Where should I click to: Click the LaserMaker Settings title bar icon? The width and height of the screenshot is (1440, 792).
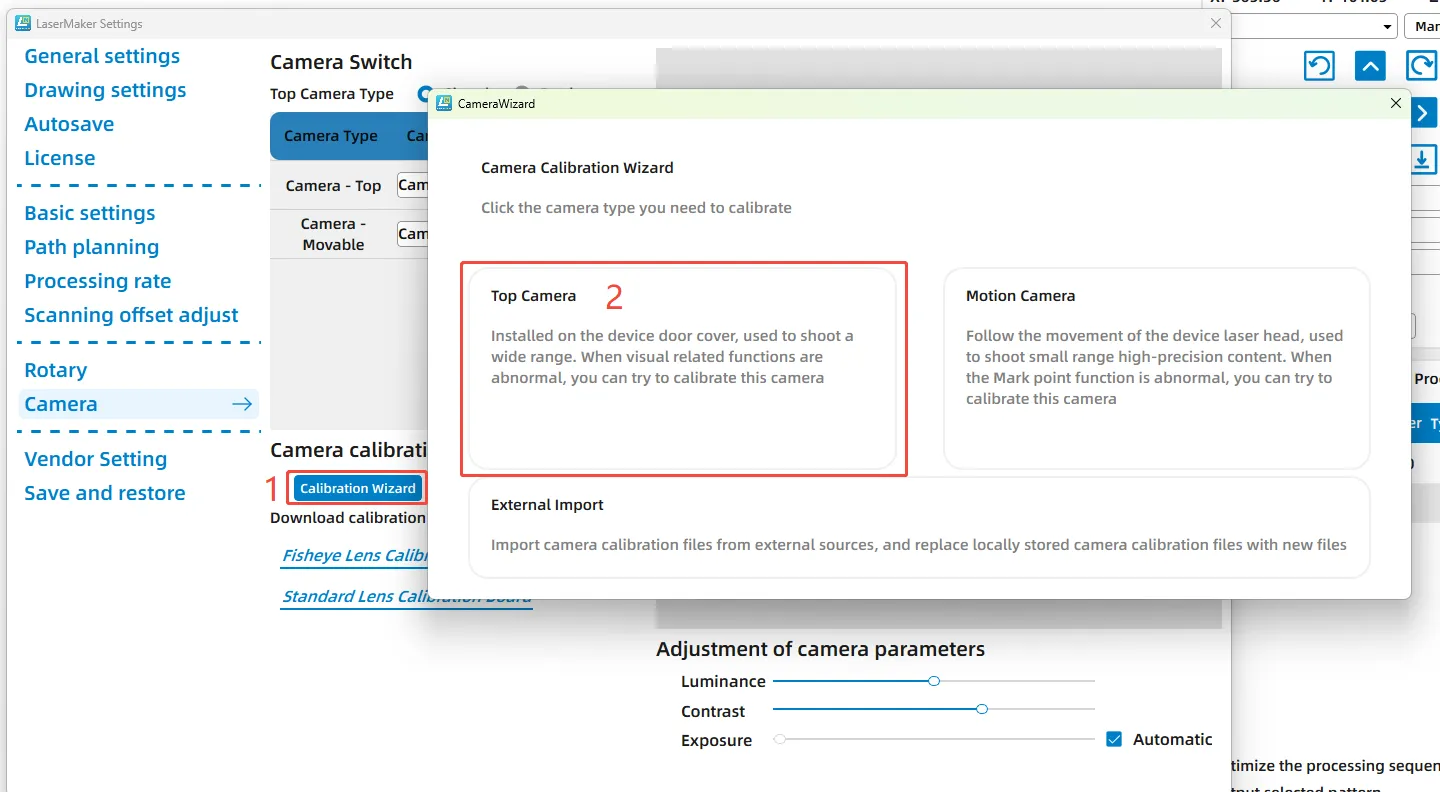(x=23, y=23)
